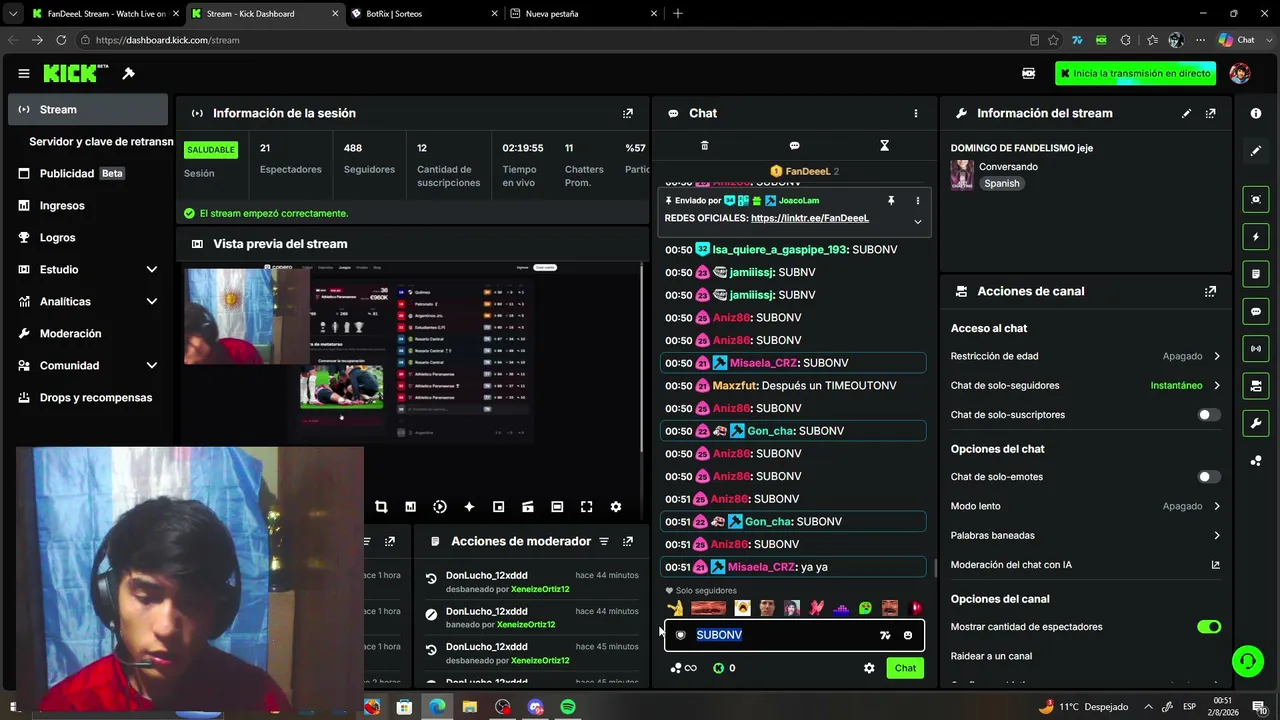Open moderator gavel icon in top bar
This screenshot has height=720, width=1280.
(128, 73)
